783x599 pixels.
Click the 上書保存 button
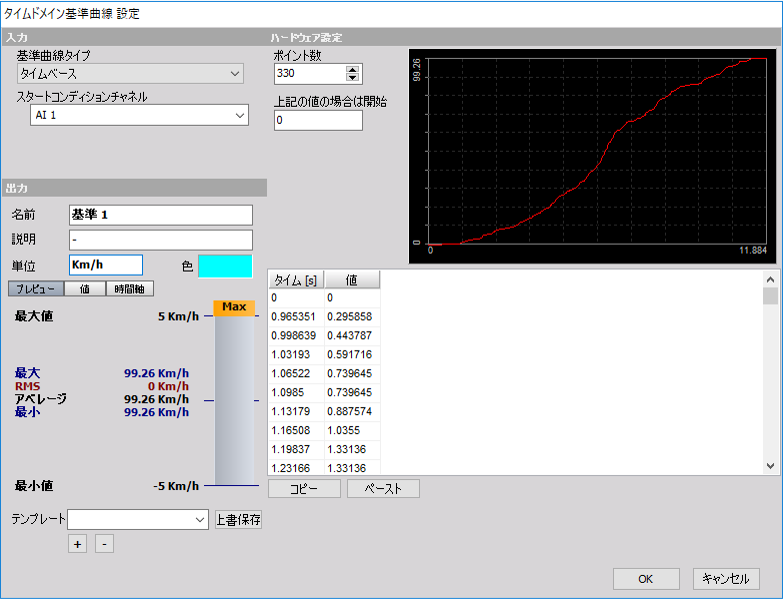pyautogui.click(x=238, y=520)
